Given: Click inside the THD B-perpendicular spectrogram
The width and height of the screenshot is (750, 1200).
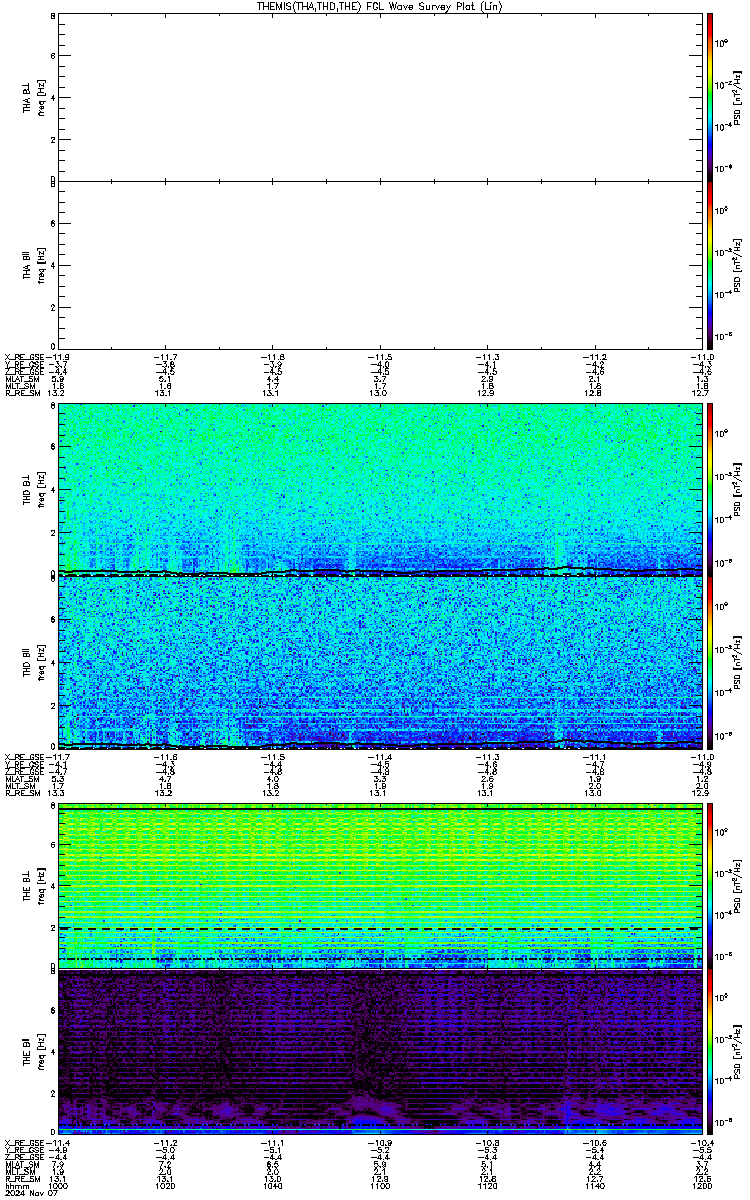Looking at the screenshot, I should click(x=380, y=489).
